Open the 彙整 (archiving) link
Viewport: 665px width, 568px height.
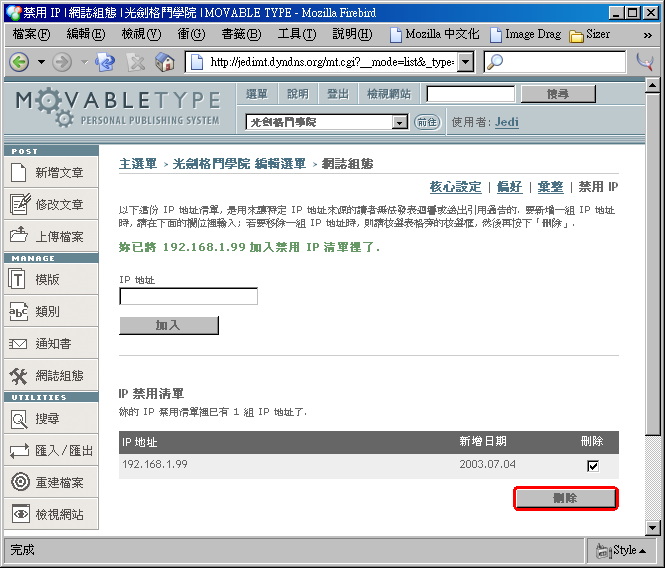click(x=550, y=187)
